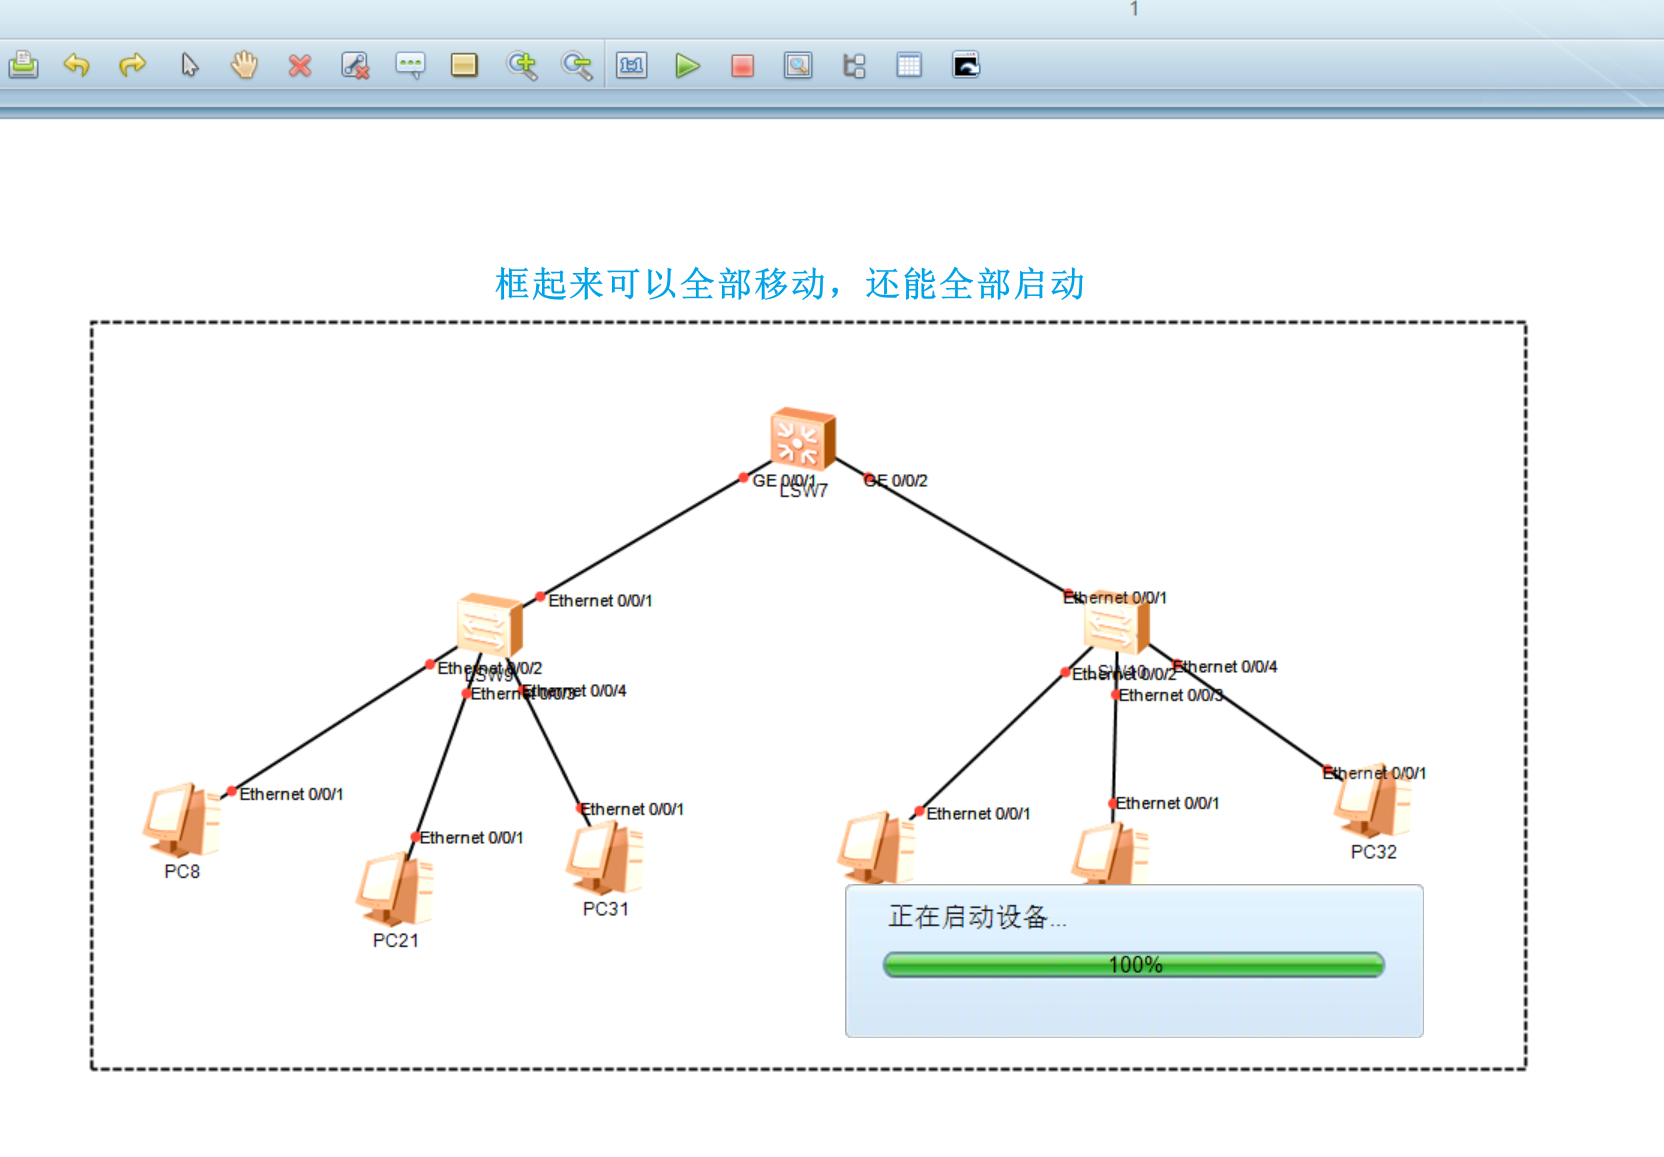Open the grid table view icon
Image resolution: width=1664 pixels, height=1157 pixels.
[x=909, y=66]
